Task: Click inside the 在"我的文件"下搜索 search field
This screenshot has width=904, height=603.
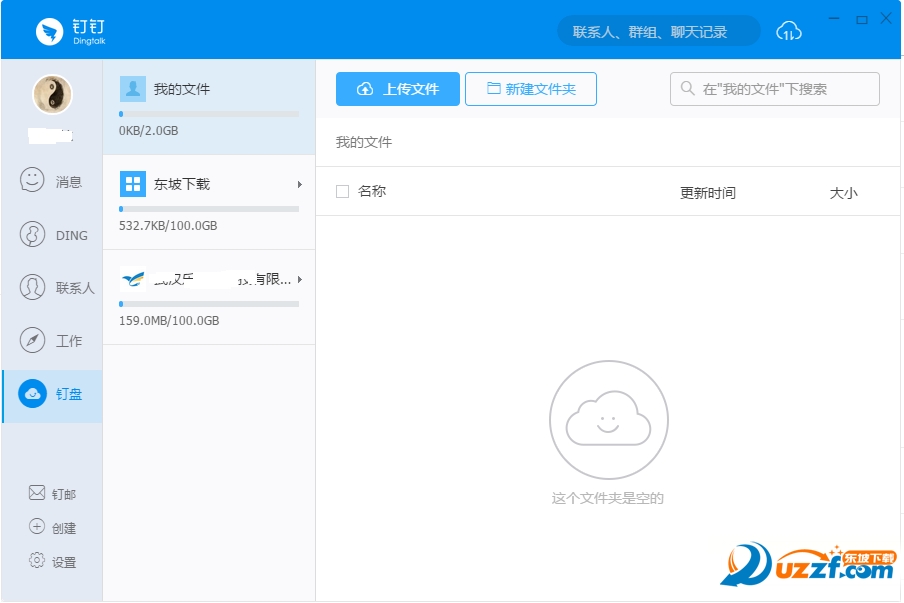Action: [775, 89]
